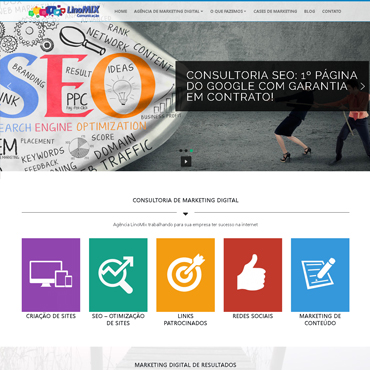Click the LinoMIX Comunicação logo

tap(64, 11)
